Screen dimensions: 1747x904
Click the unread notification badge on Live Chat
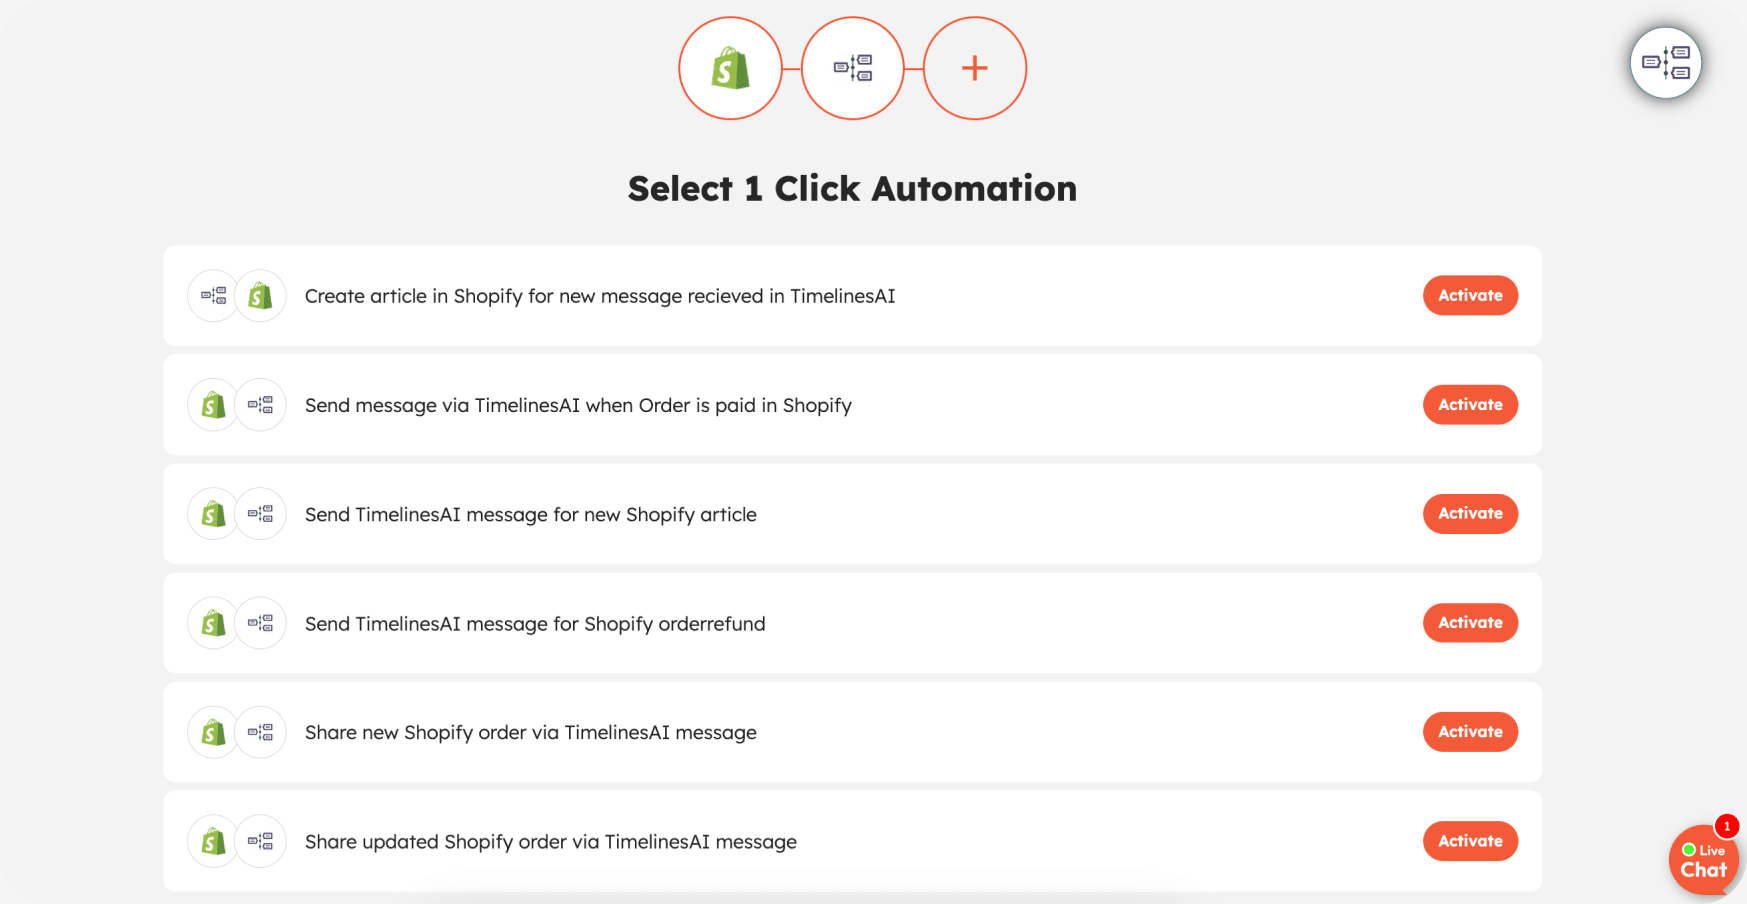pyautogui.click(x=1726, y=827)
